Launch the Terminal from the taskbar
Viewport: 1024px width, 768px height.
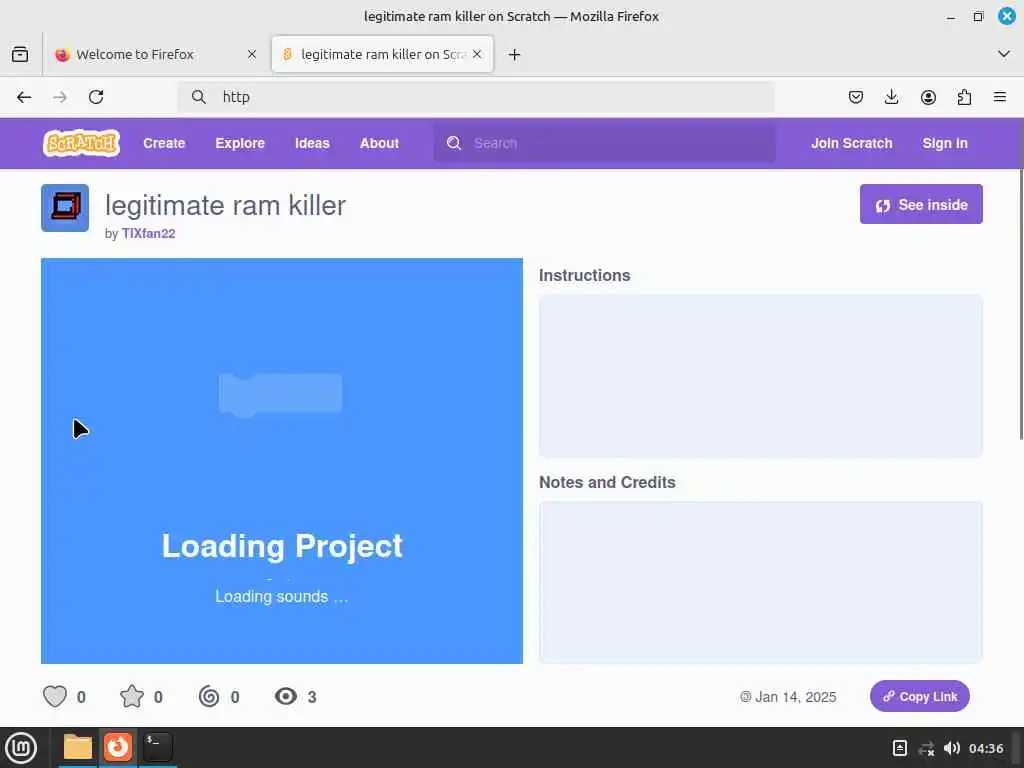(x=157, y=747)
